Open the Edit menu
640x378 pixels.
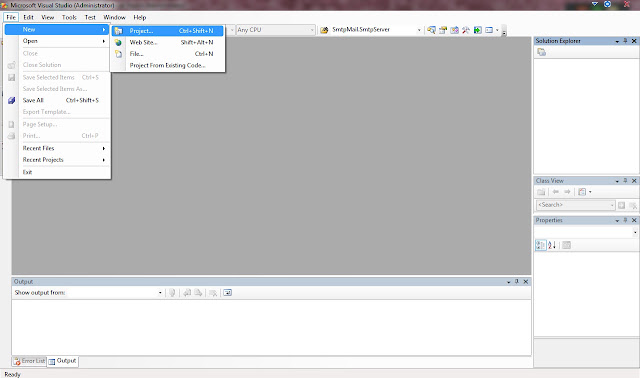click(x=29, y=18)
